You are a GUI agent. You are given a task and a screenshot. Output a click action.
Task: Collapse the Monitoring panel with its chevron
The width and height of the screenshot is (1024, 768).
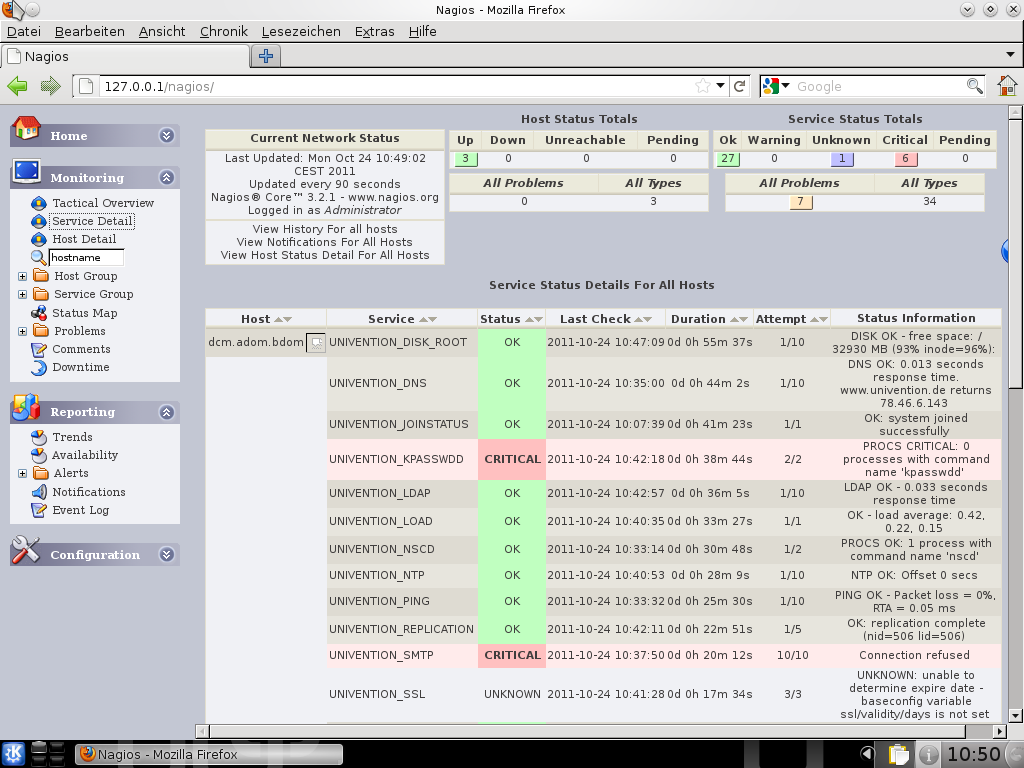click(166, 178)
